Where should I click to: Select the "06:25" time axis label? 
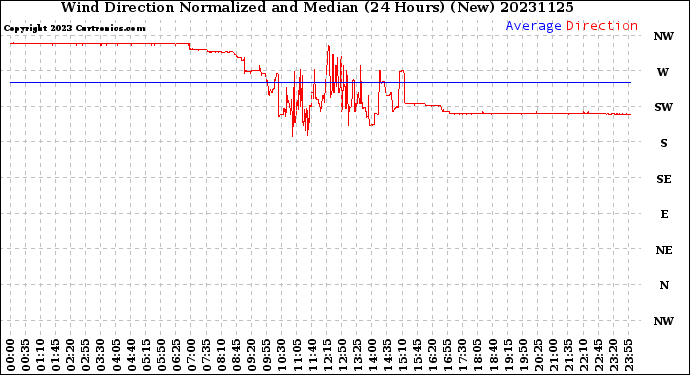[176, 355]
